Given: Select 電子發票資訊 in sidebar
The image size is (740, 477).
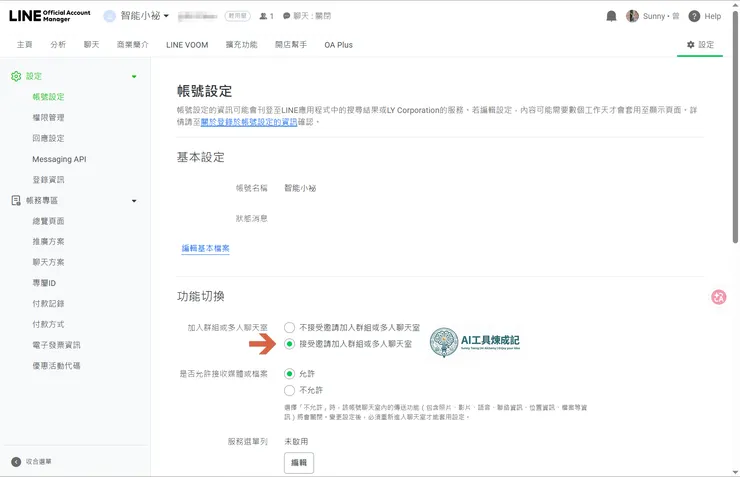Looking at the screenshot, I should click(56, 345).
